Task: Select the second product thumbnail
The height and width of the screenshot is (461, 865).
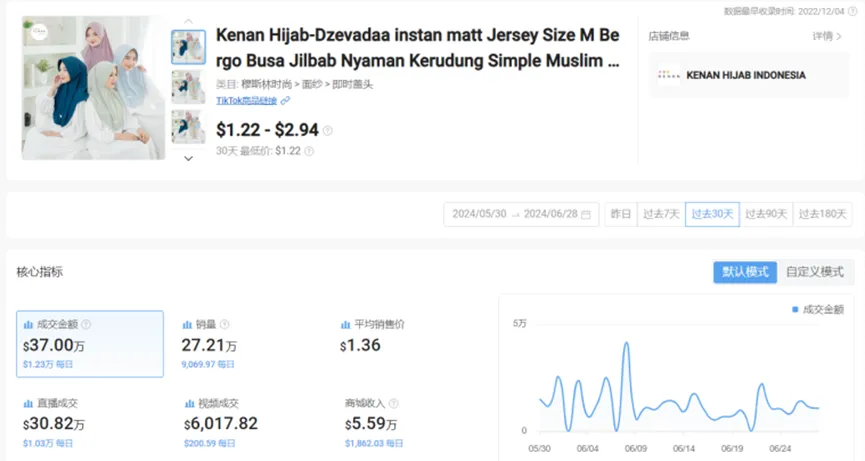Action: click(x=188, y=87)
